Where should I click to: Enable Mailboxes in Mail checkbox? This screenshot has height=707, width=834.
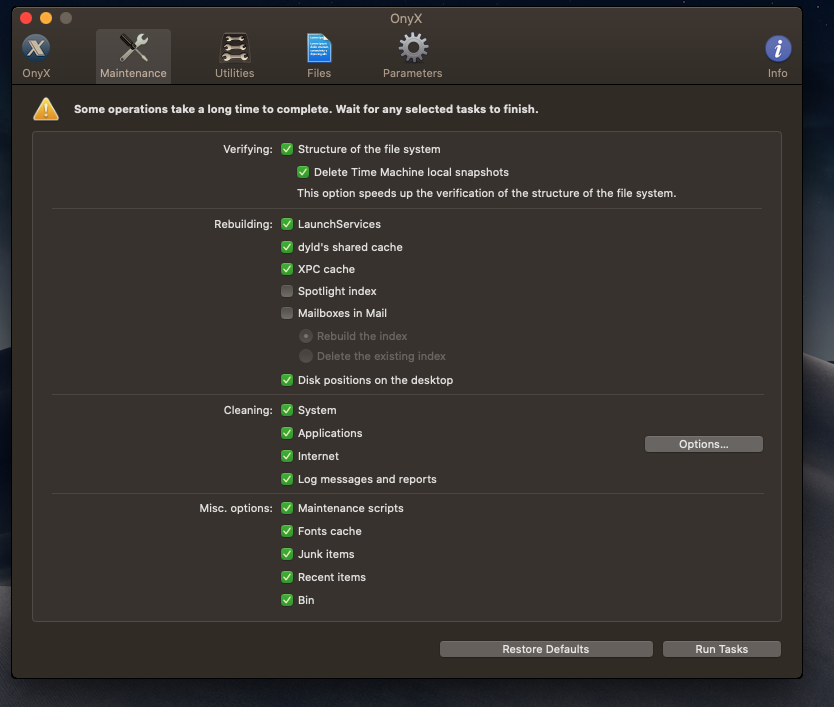coord(287,313)
